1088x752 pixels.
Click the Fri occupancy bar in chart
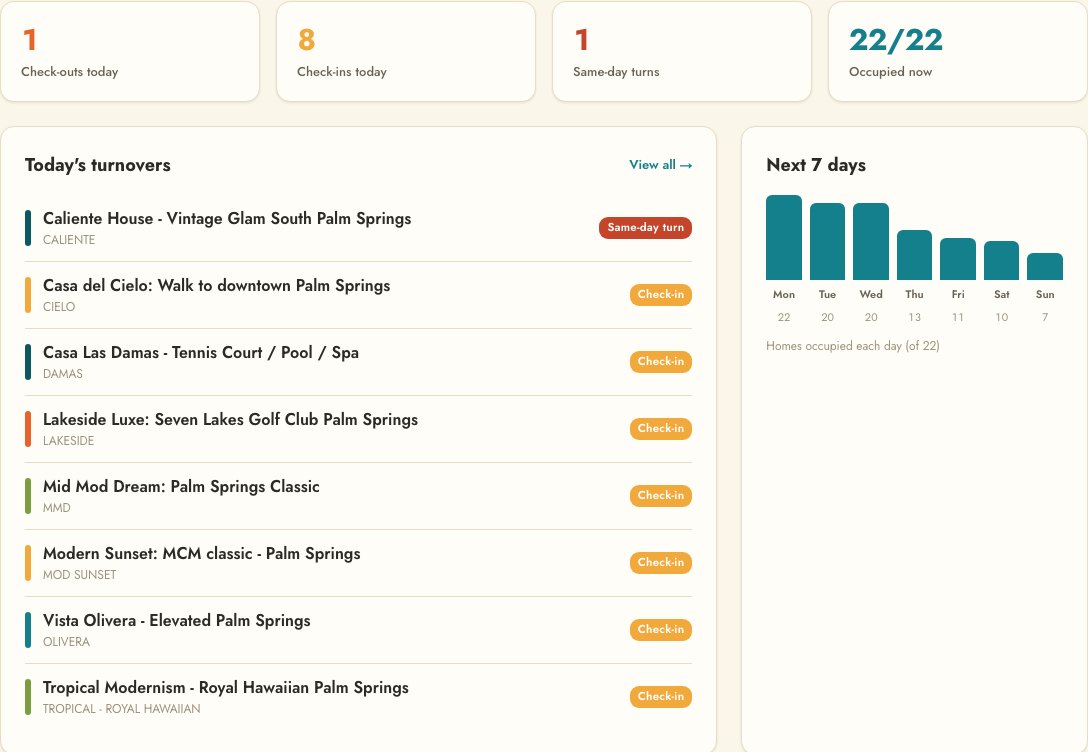coord(958,259)
